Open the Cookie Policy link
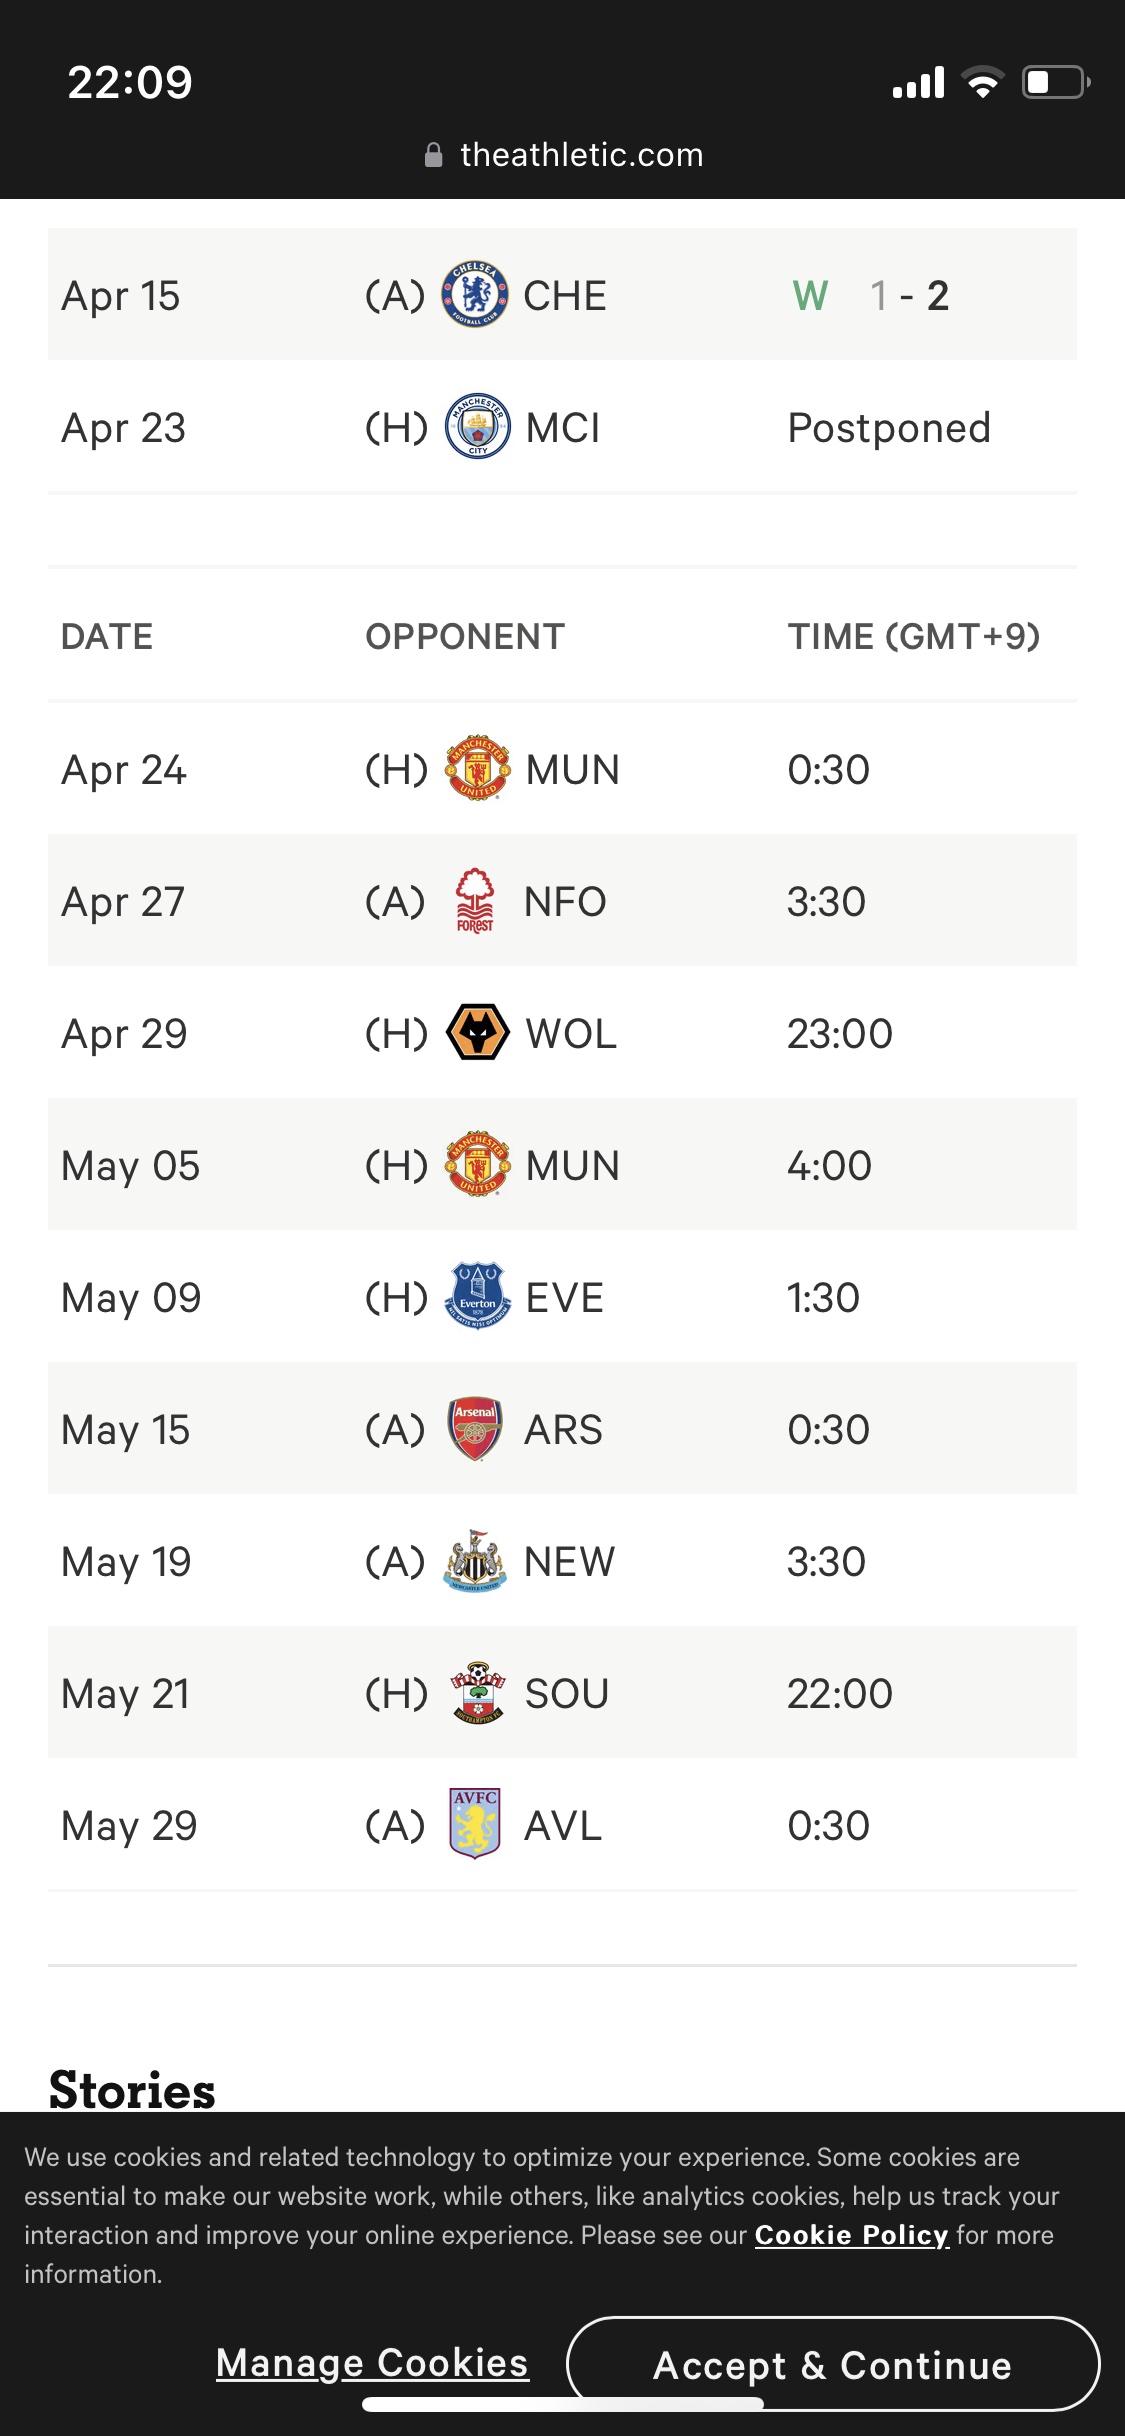This screenshot has height=2436, width=1125. (x=851, y=2235)
